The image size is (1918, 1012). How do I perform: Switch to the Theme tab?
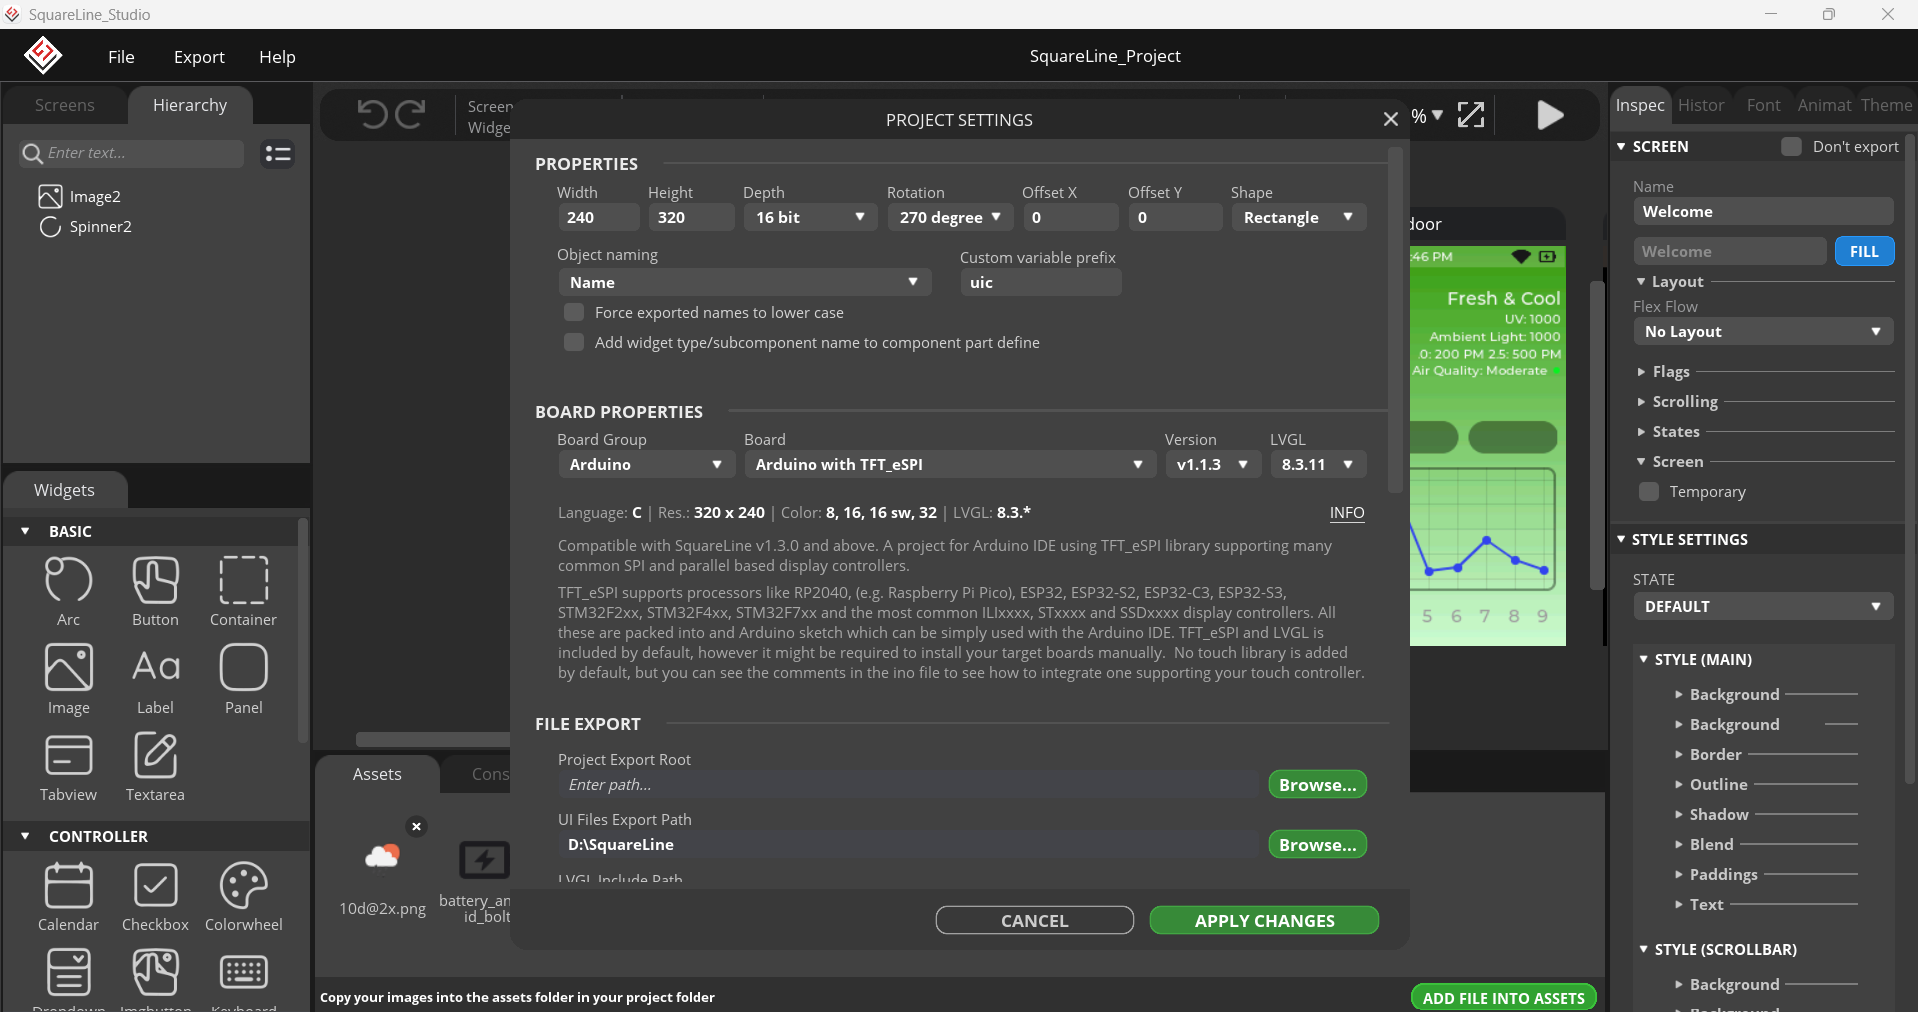1886,105
